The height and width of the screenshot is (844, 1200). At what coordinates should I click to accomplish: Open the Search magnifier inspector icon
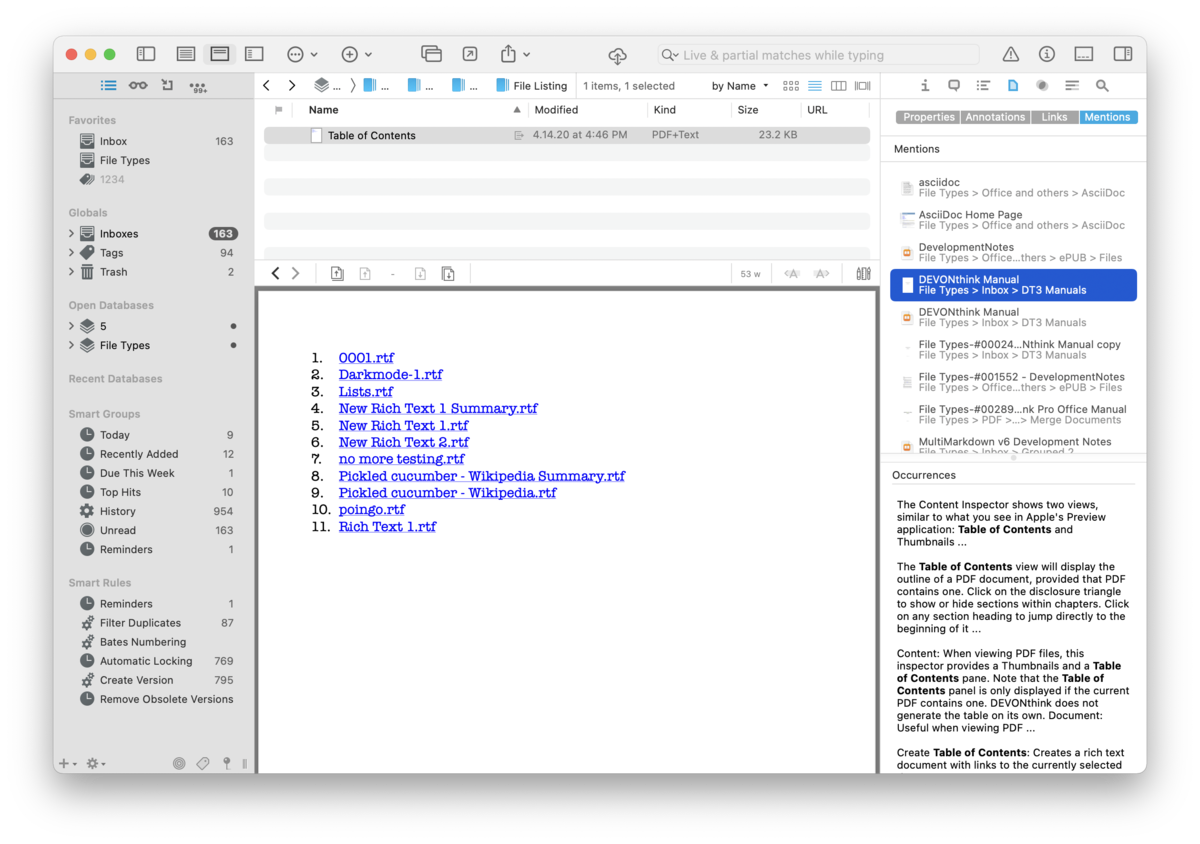click(1102, 86)
